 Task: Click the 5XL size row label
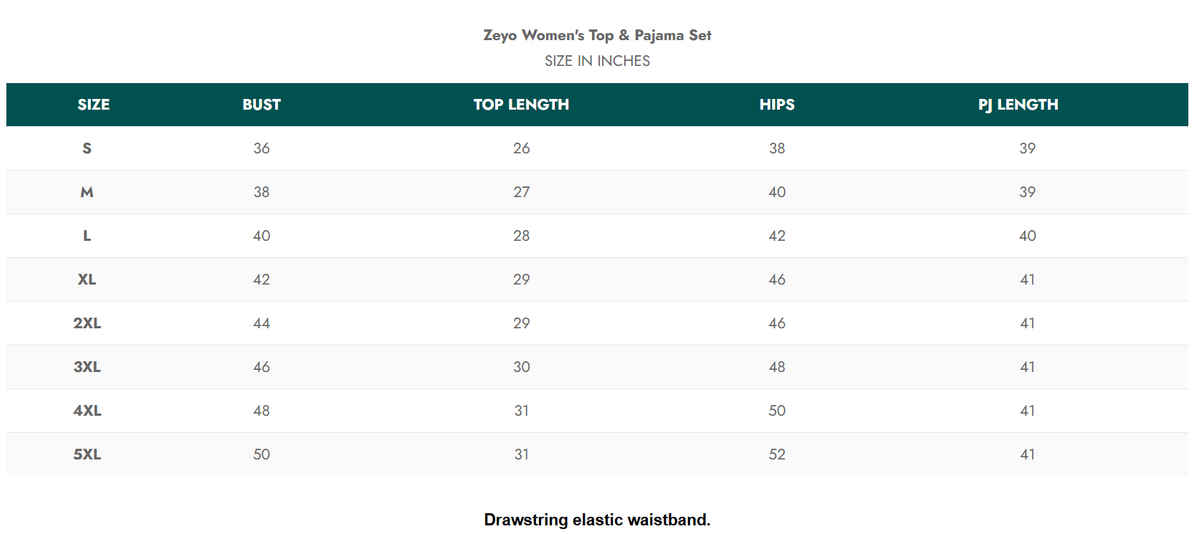87,455
